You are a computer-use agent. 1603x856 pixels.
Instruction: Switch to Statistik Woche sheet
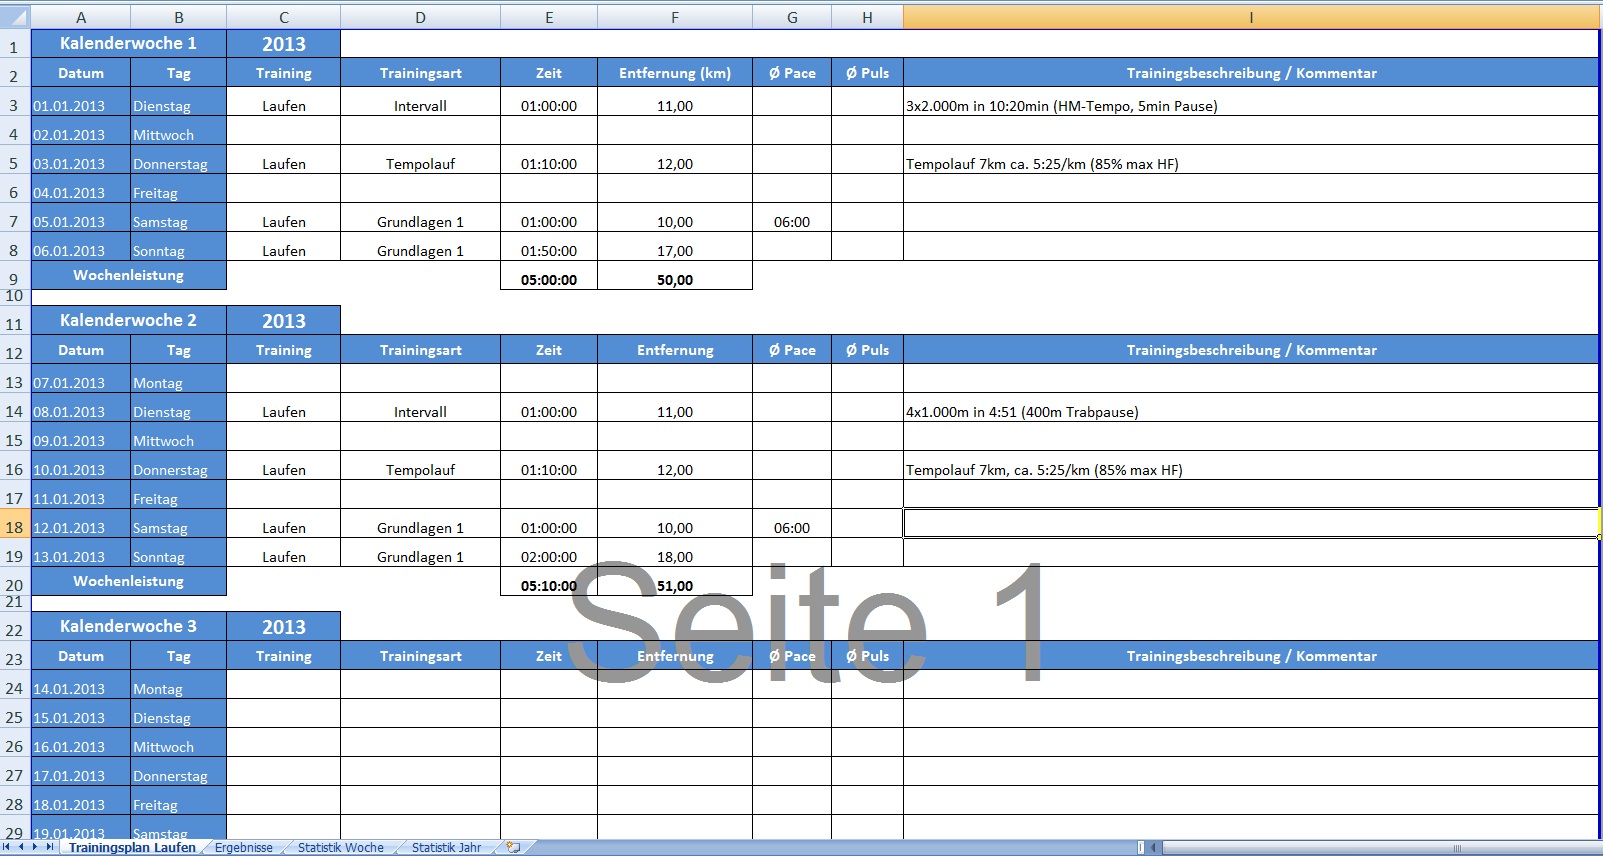340,848
